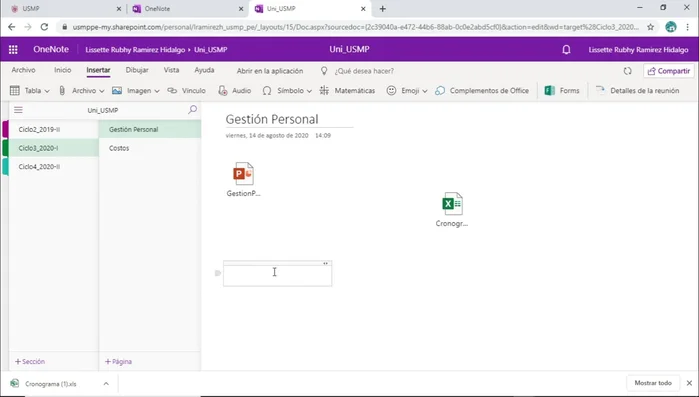Click the browser profile avatar
The height and width of the screenshot is (397, 699).
[670, 27]
